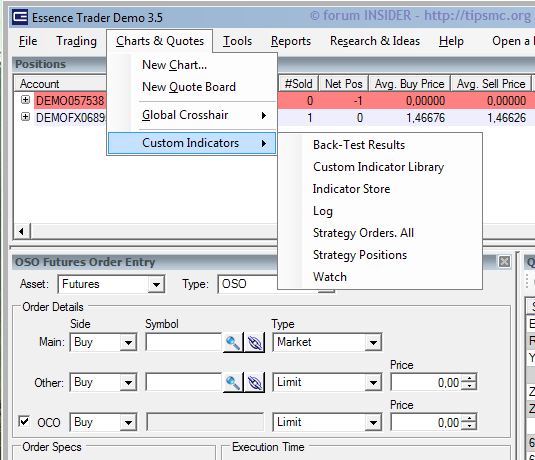Click the Main symbol hide-eye icon

255,342
